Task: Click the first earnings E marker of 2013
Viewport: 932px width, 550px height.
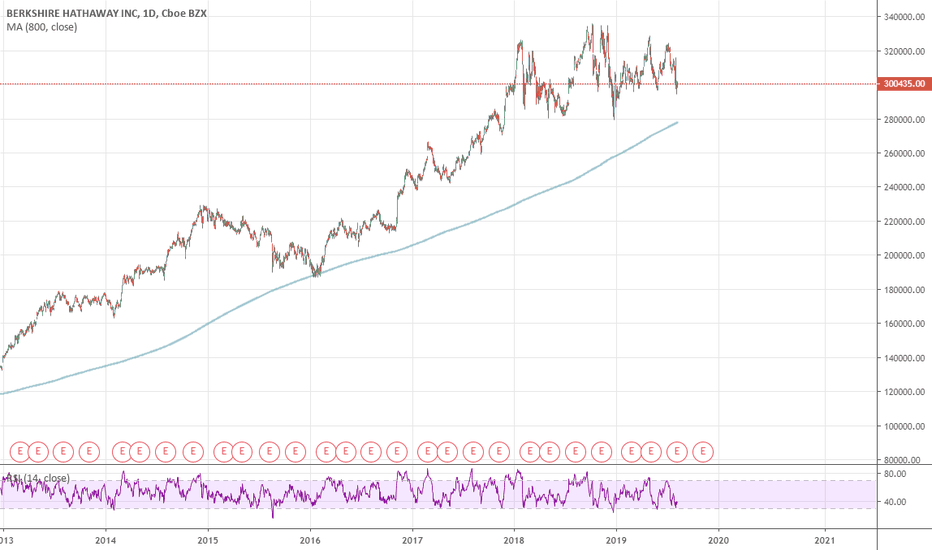Action: point(20,452)
